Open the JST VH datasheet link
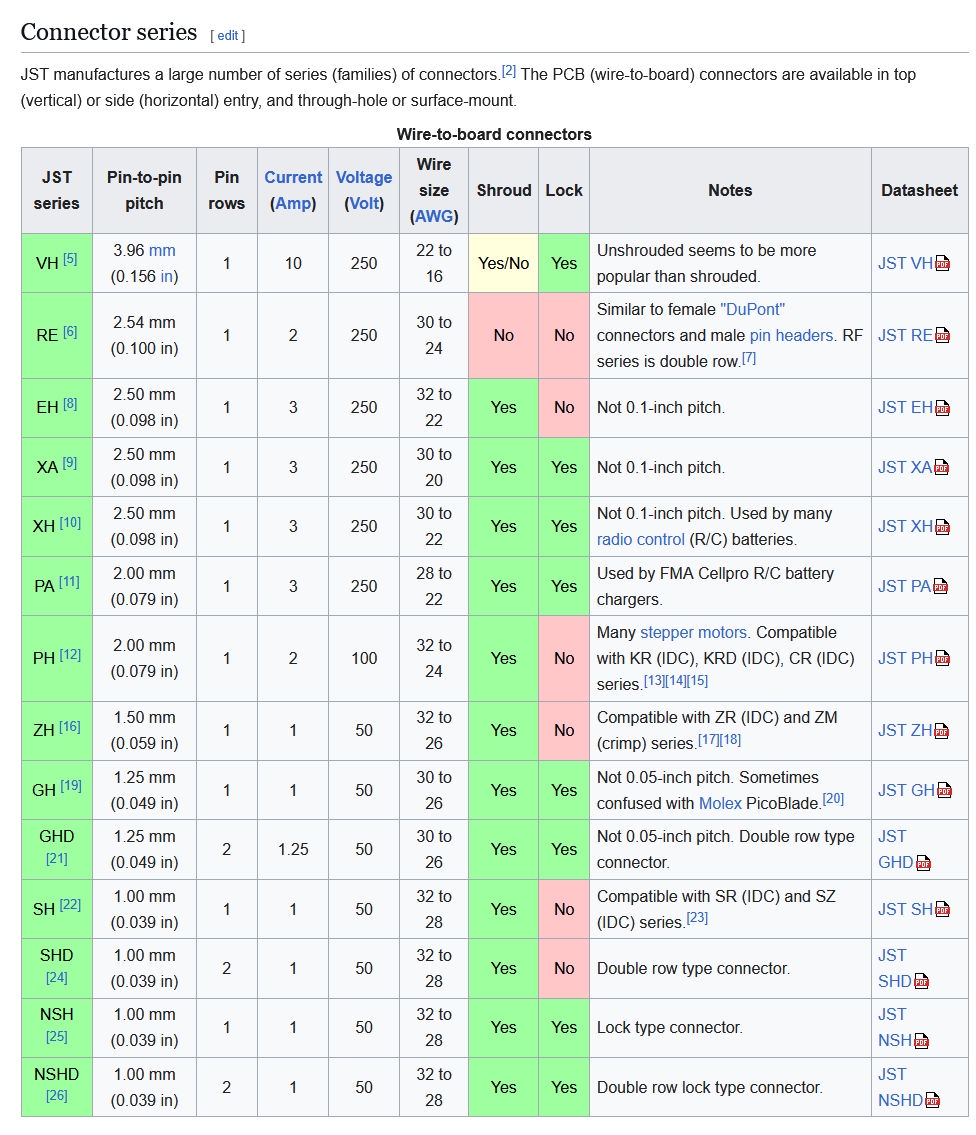 pos(905,263)
